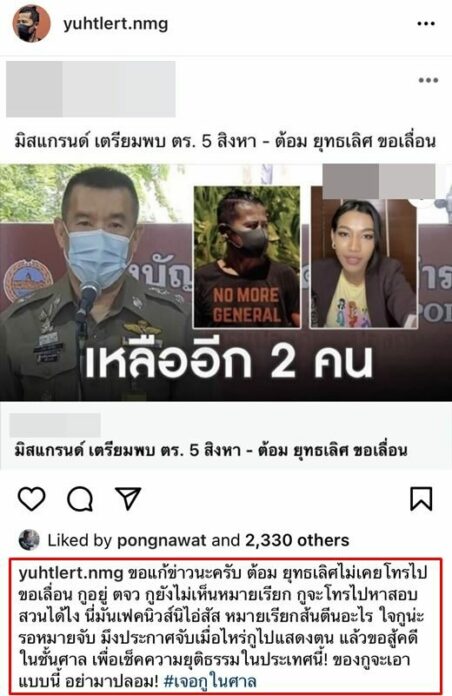Open pongnawat's profile from likes line

pos(162,540)
